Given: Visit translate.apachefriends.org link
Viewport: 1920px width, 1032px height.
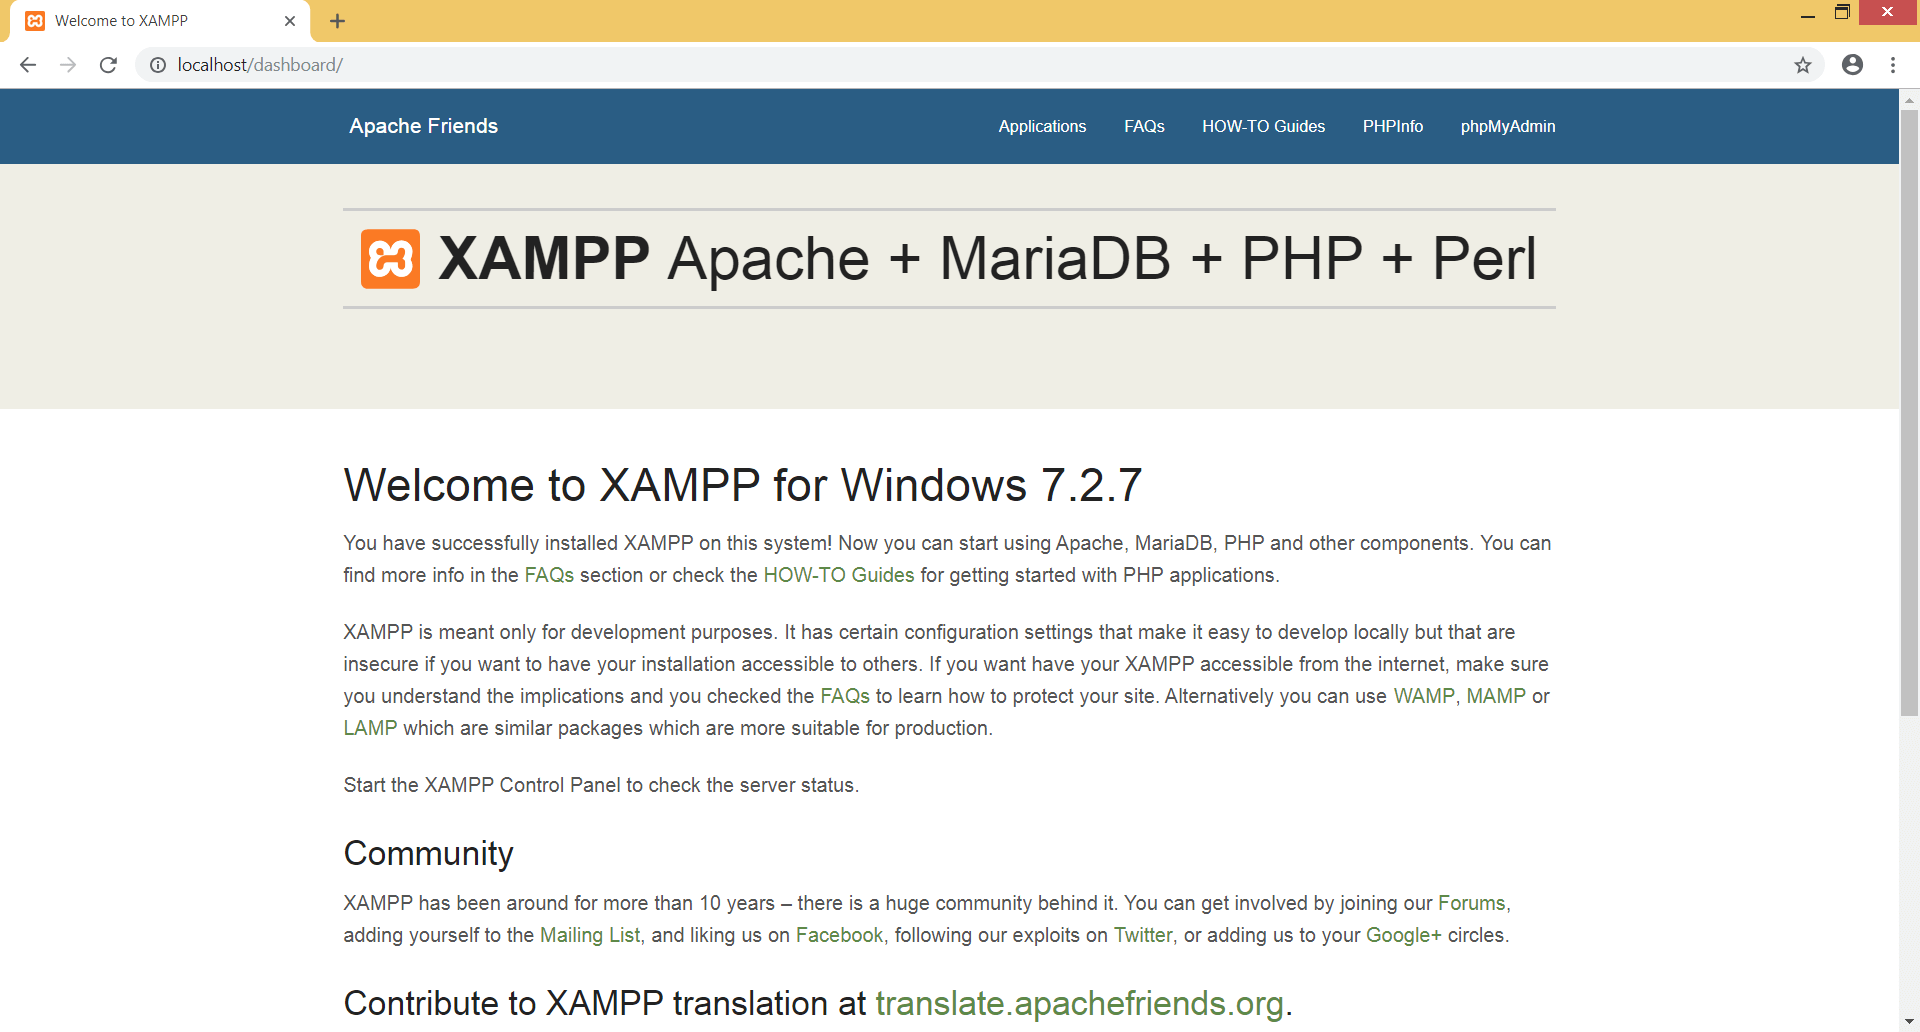Looking at the screenshot, I should click(x=1080, y=1003).
